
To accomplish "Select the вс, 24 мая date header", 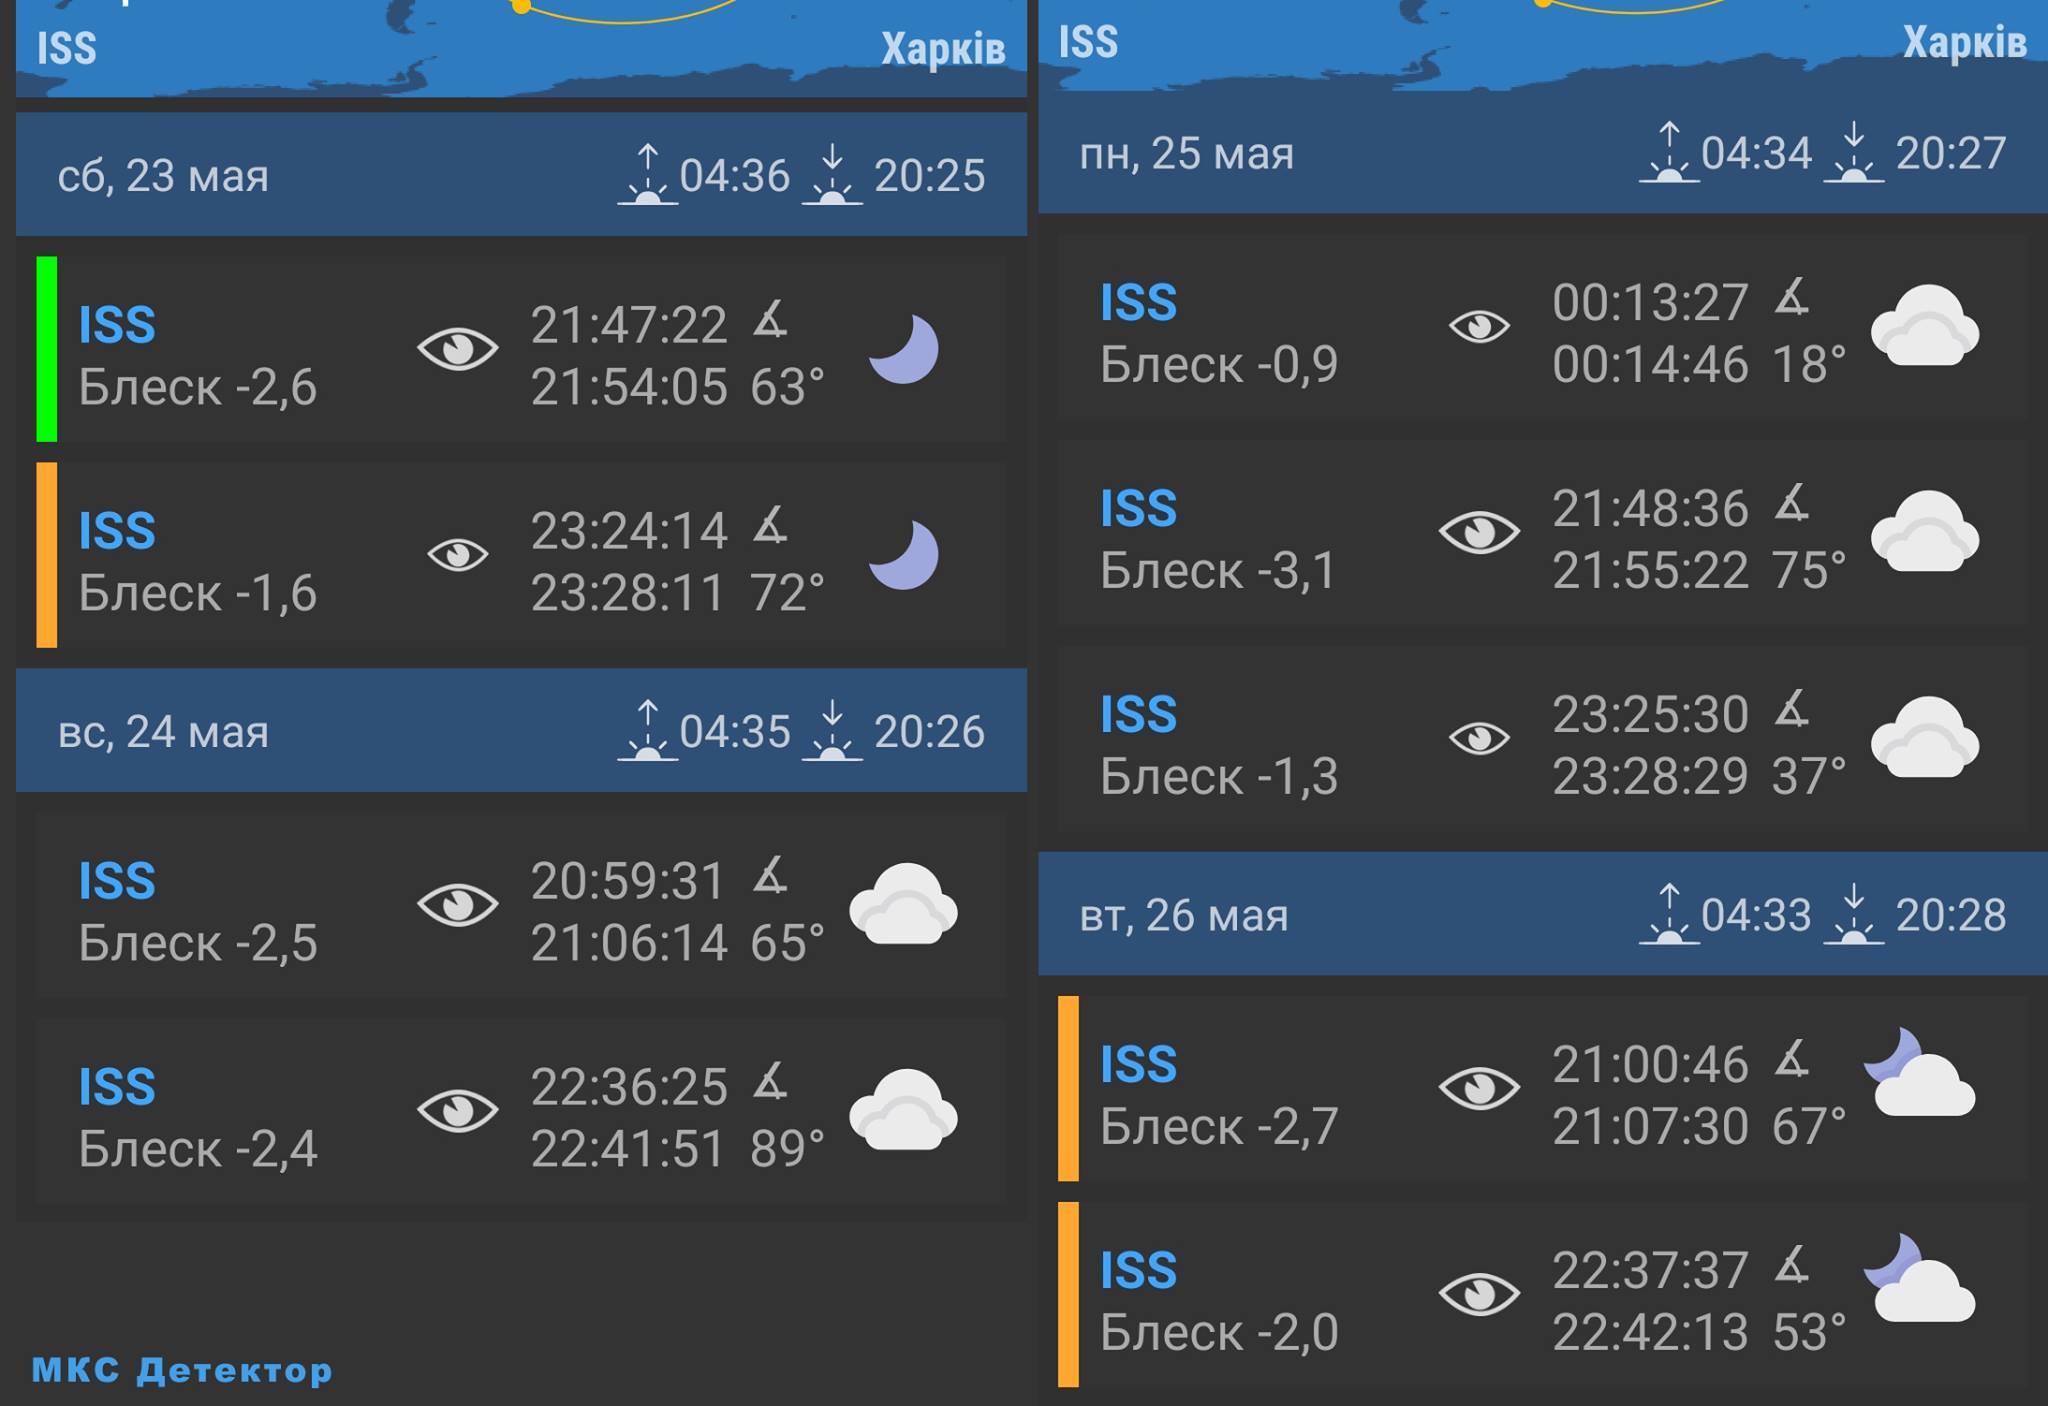I will coord(521,731).
